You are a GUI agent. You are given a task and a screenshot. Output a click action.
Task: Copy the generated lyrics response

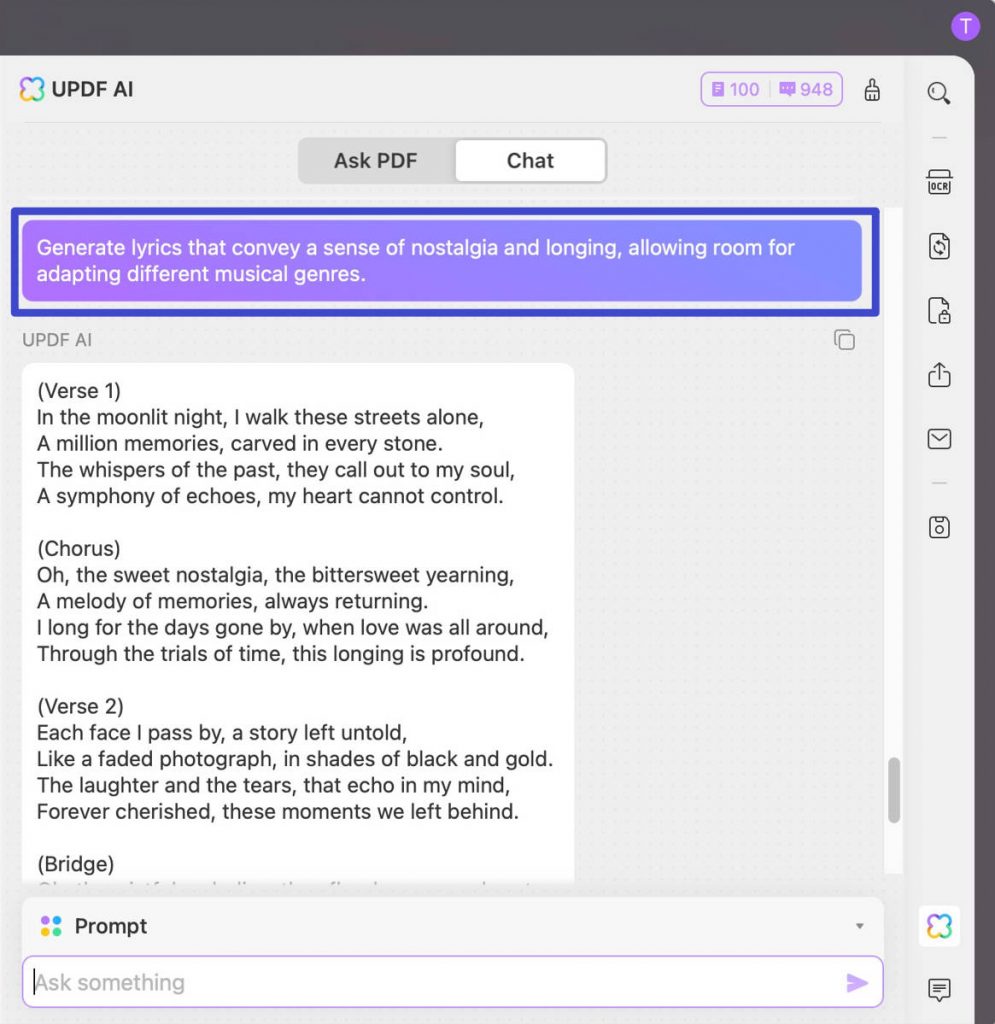tap(843, 340)
